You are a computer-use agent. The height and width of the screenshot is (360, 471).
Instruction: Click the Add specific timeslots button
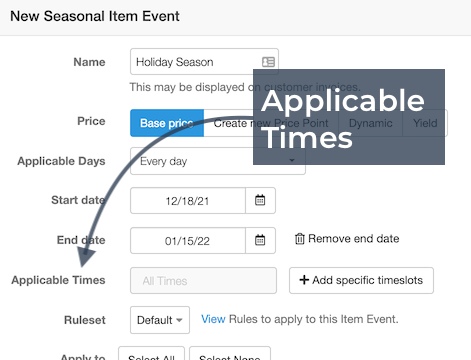click(x=361, y=280)
